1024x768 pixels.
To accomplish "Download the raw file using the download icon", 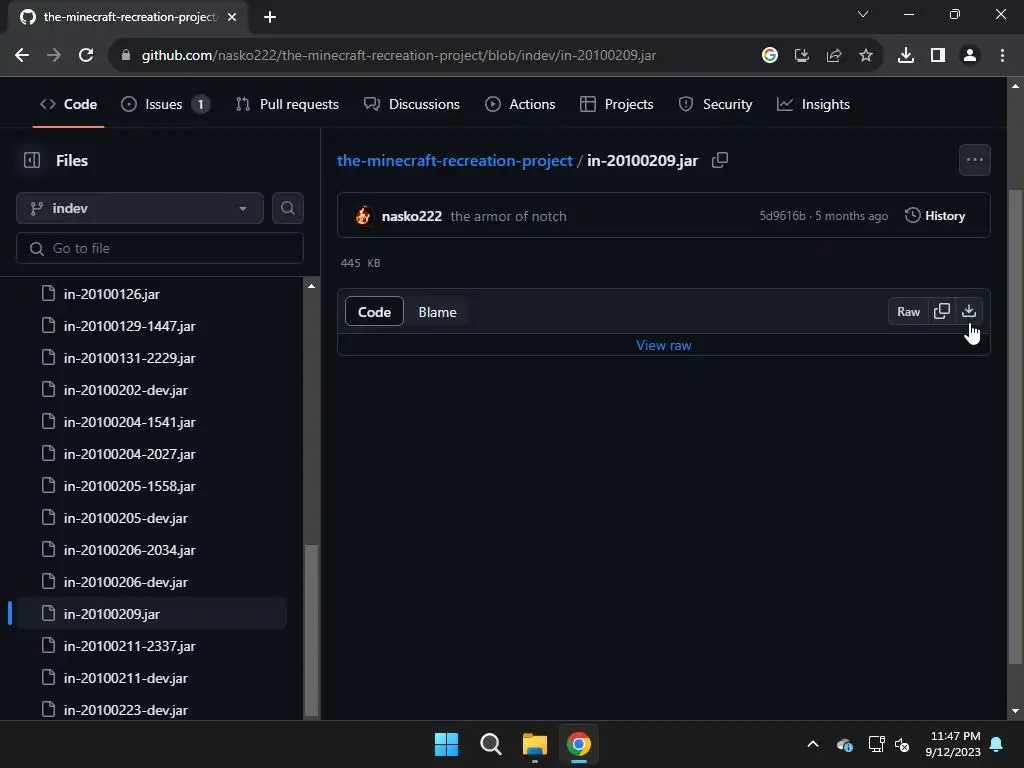I will coord(968,312).
